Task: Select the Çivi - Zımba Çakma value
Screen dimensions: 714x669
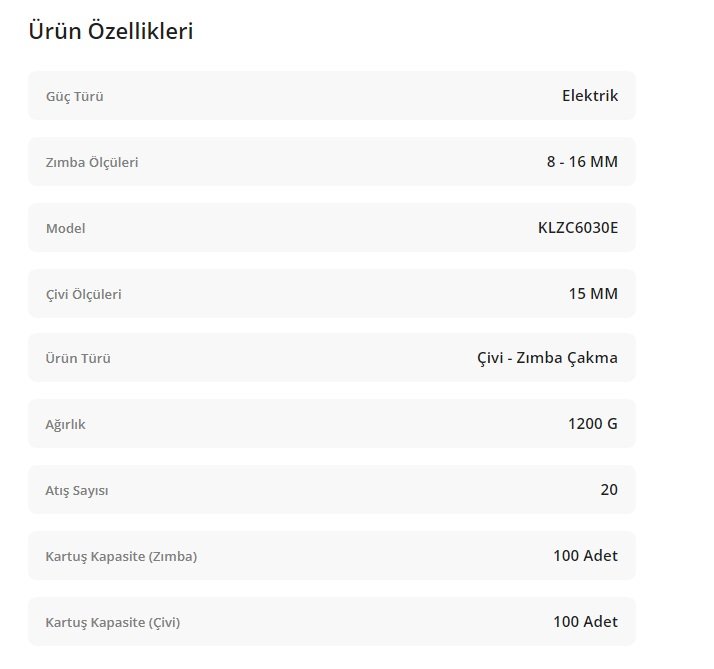Action: pyautogui.click(x=547, y=358)
